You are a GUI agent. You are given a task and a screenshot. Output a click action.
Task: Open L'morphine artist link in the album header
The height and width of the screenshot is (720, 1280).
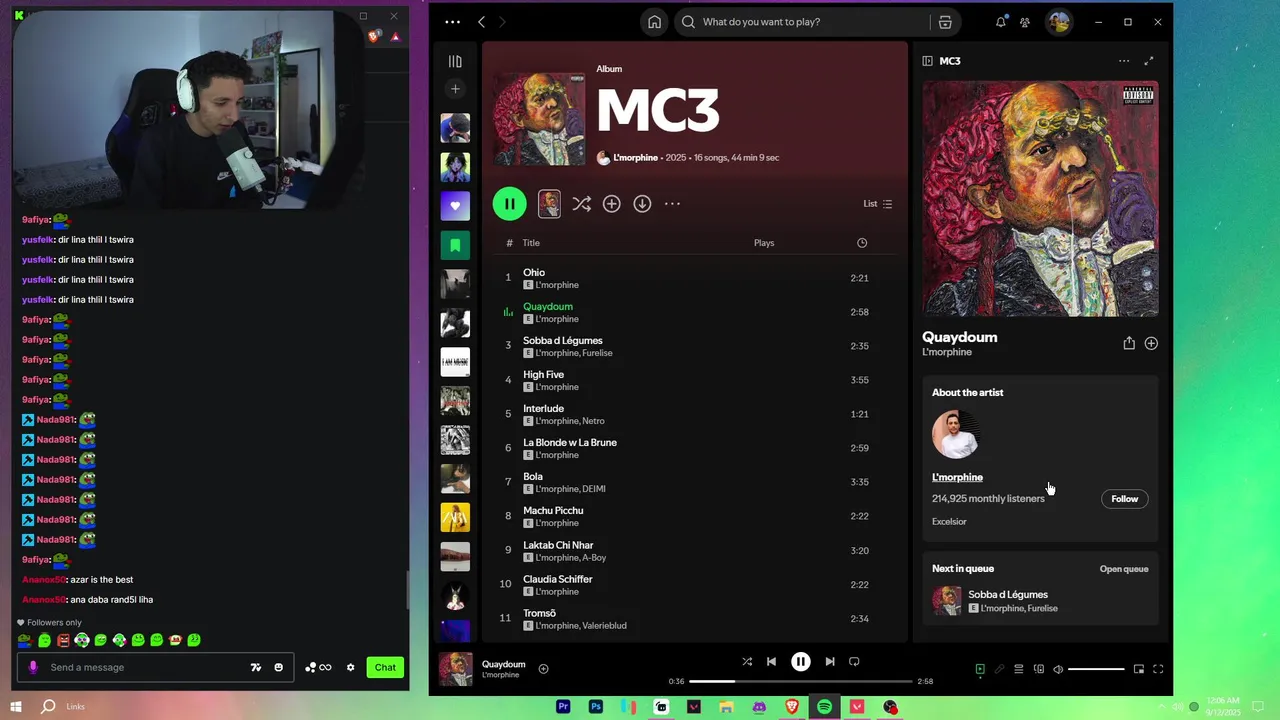click(x=636, y=158)
